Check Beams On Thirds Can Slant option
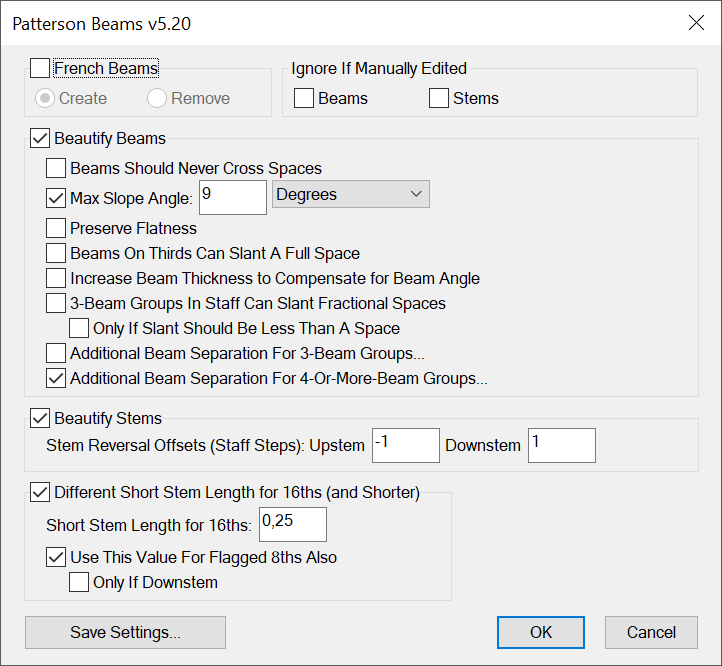 coord(56,253)
